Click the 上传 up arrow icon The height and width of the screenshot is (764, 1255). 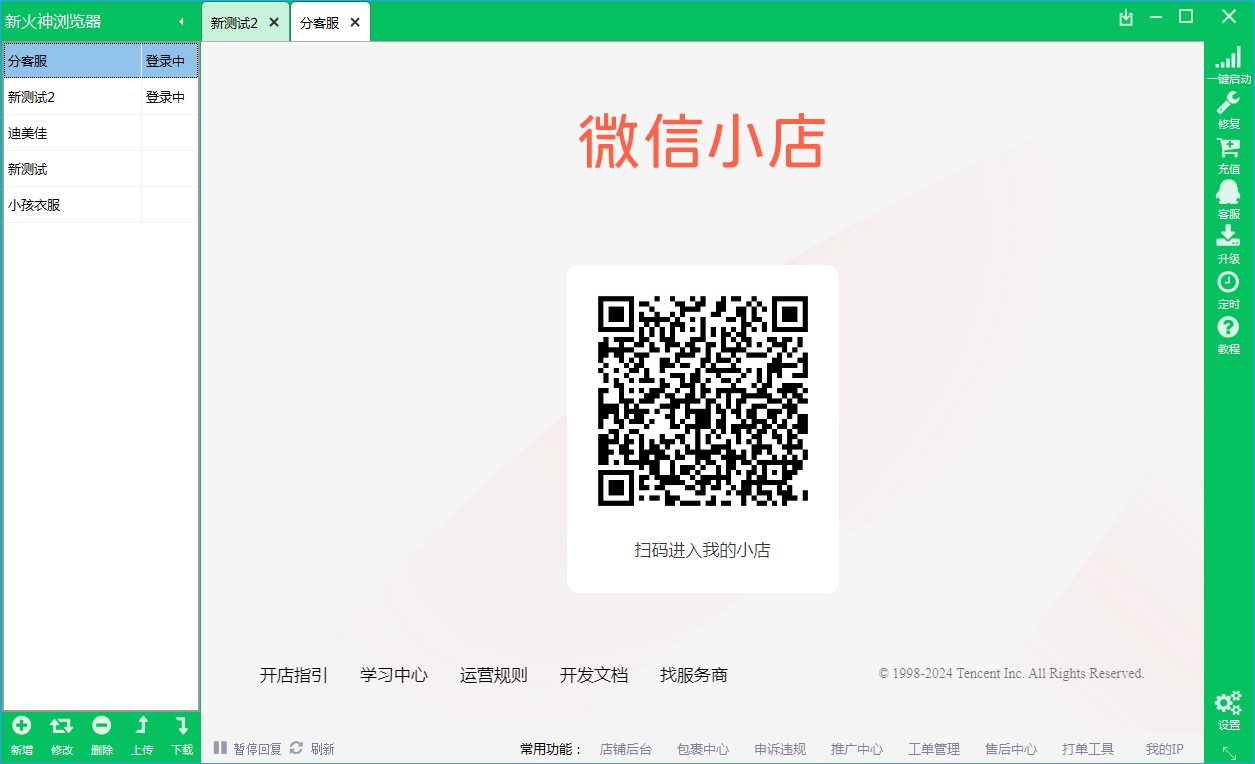pos(142,726)
